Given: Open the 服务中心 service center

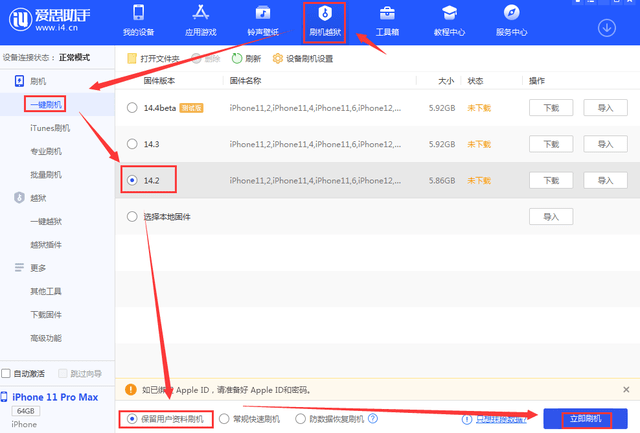Looking at the screenshot, I should pyautogui.click(x=511, y=20).
